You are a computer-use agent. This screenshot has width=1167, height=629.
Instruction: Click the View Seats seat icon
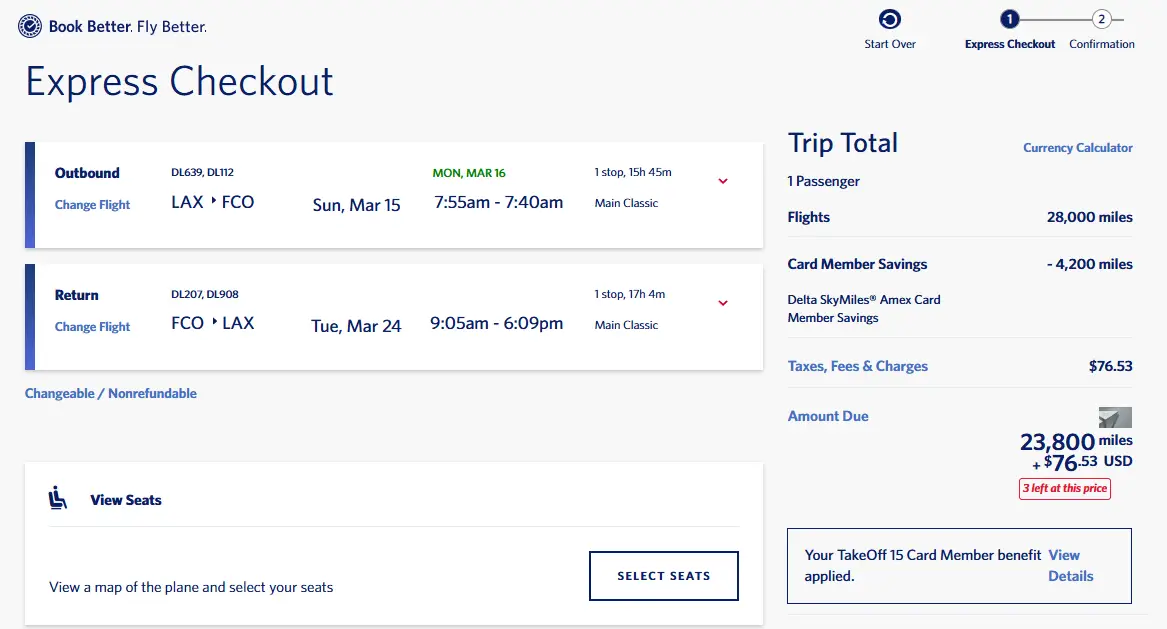tap(58, 498)
